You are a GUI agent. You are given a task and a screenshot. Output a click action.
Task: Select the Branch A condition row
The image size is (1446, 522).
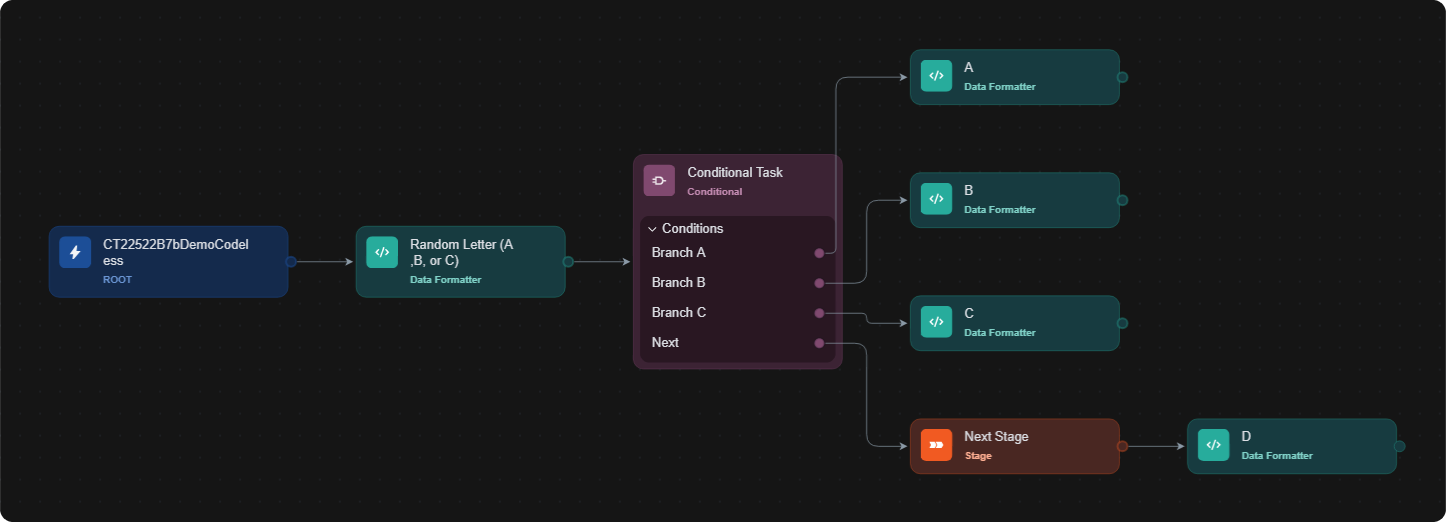click(737, 253)
